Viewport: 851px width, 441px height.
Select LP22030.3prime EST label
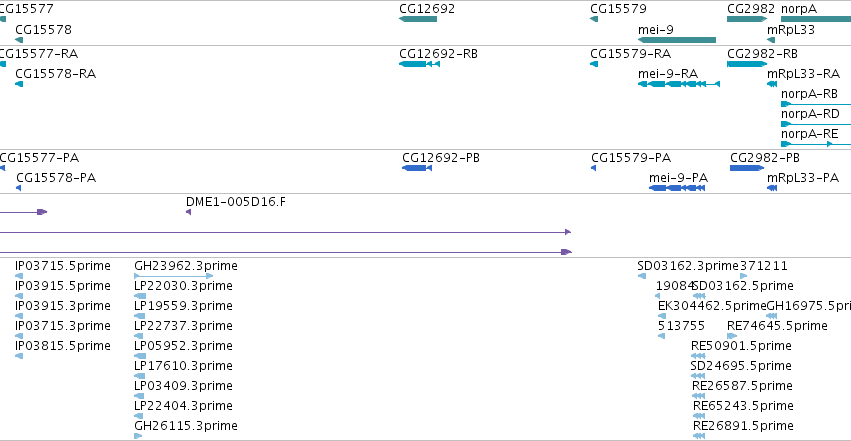pos(183,286)
